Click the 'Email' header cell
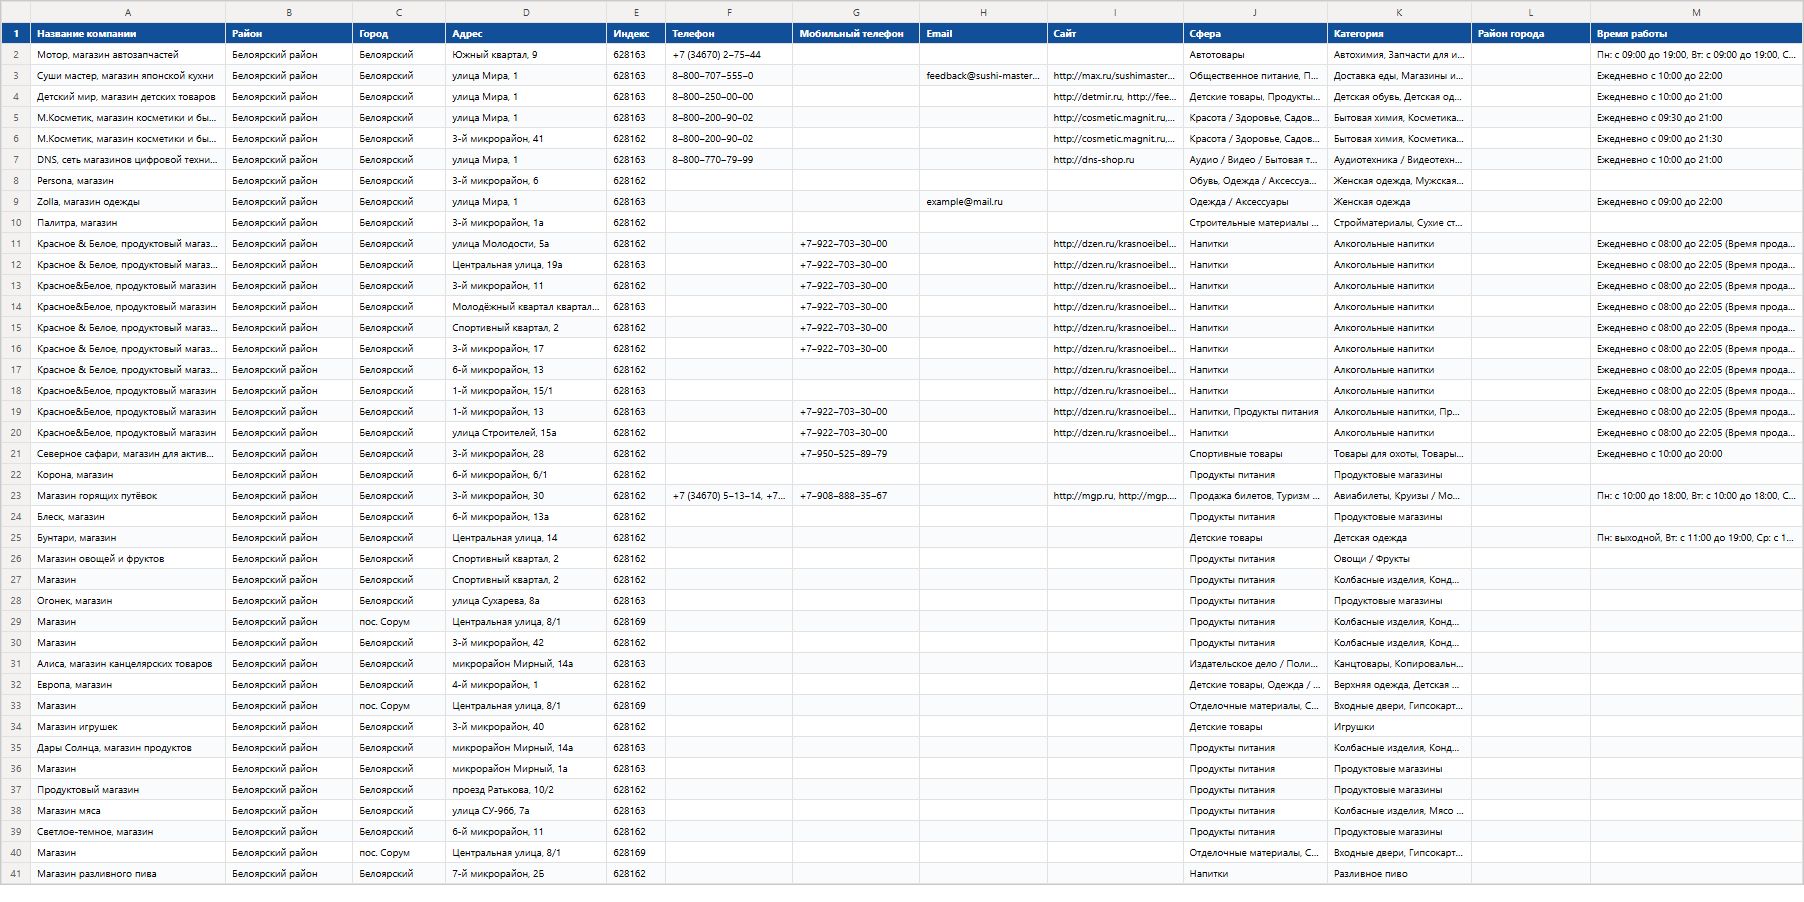 [983, 34]
